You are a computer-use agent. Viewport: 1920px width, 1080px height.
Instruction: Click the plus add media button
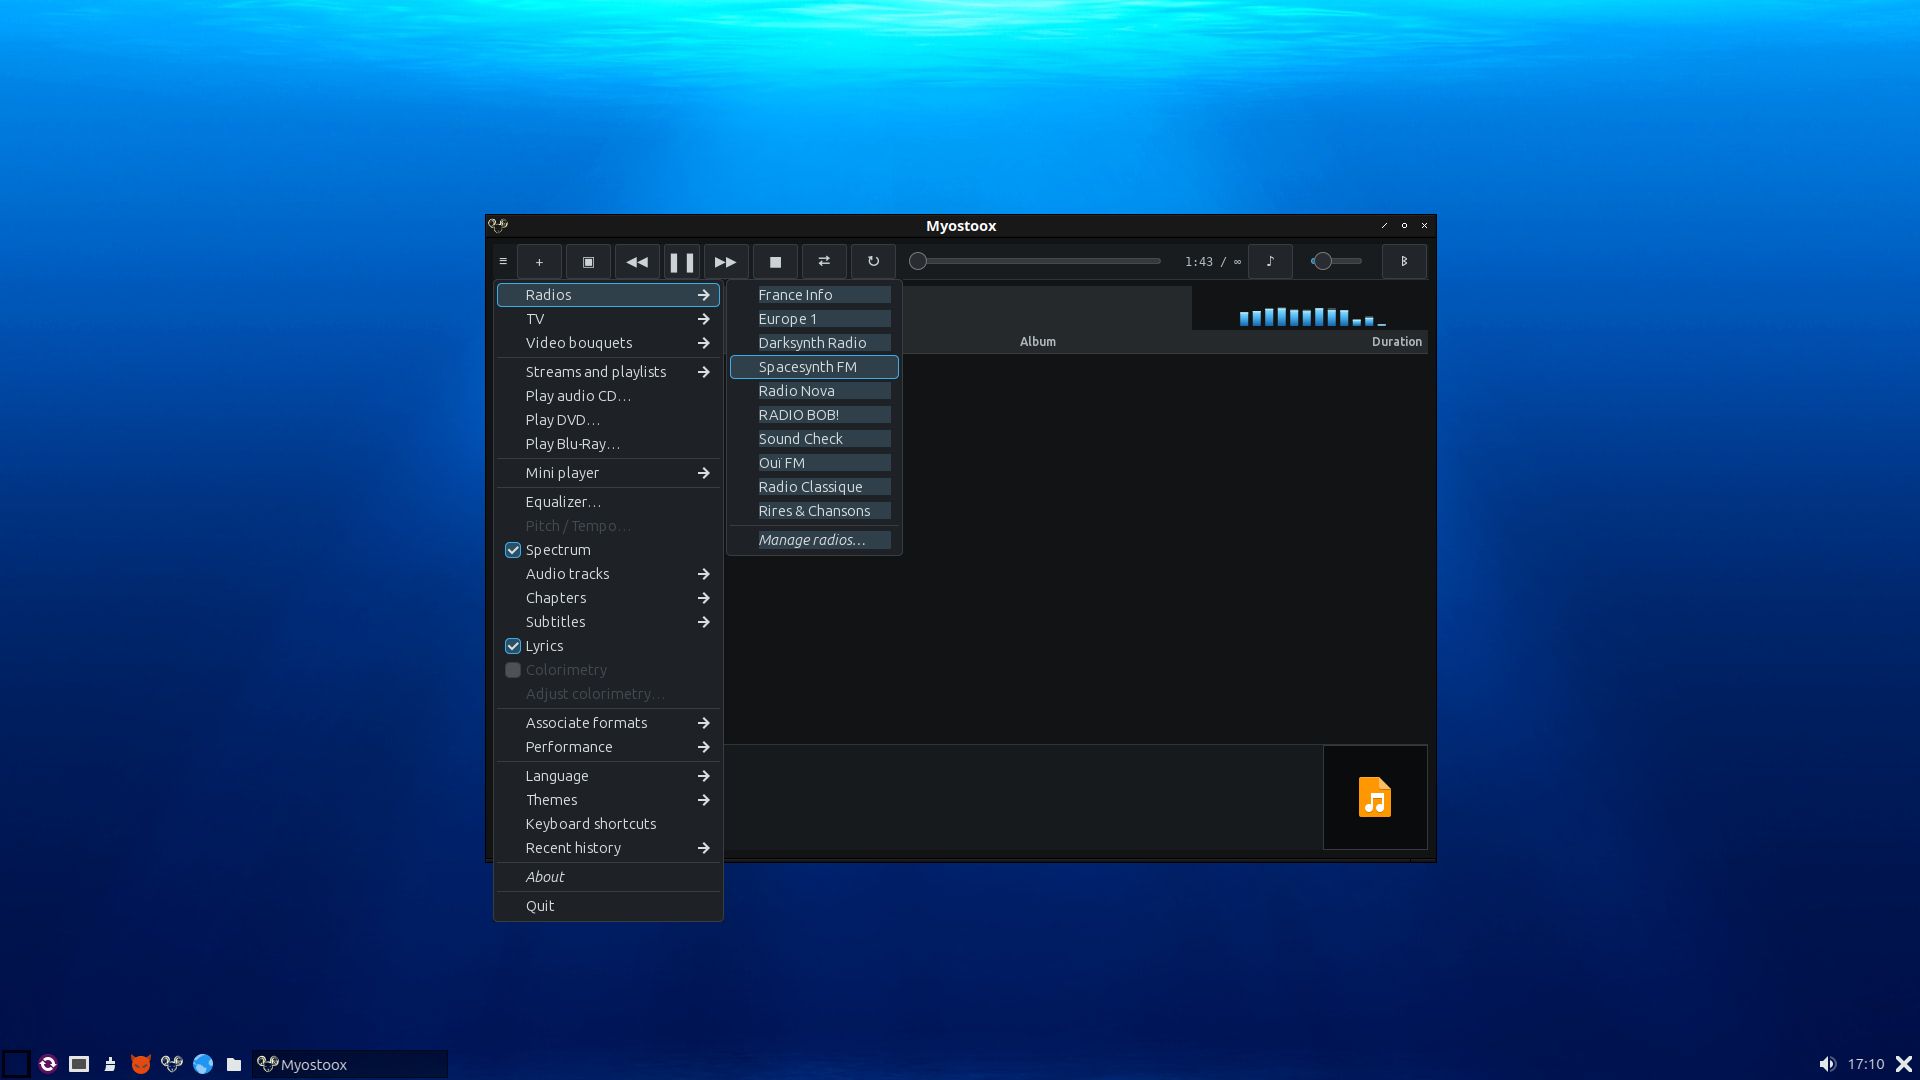click(x=539, y=262)
